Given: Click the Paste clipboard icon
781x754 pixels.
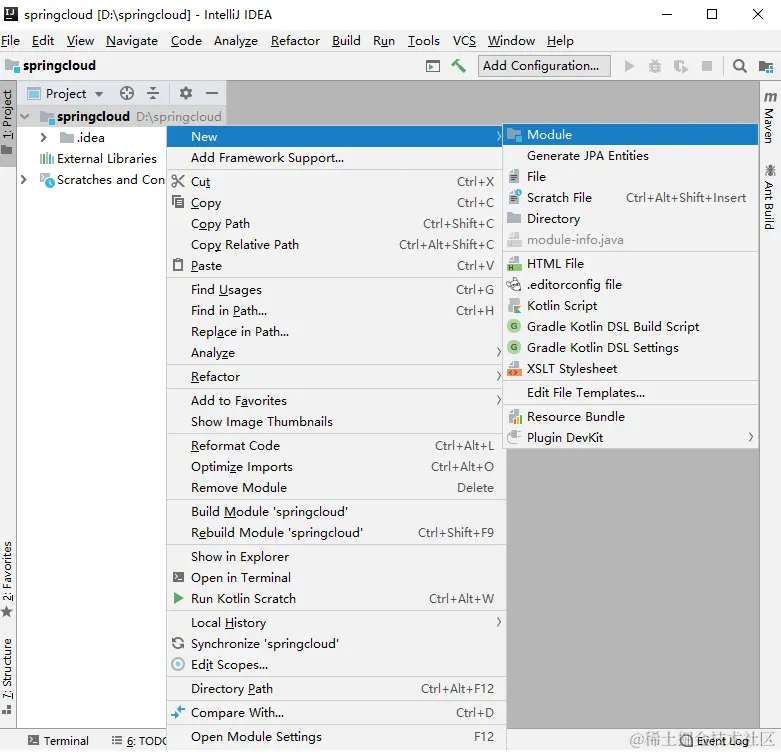Looking at the screenshot, I should coord(178,264).
